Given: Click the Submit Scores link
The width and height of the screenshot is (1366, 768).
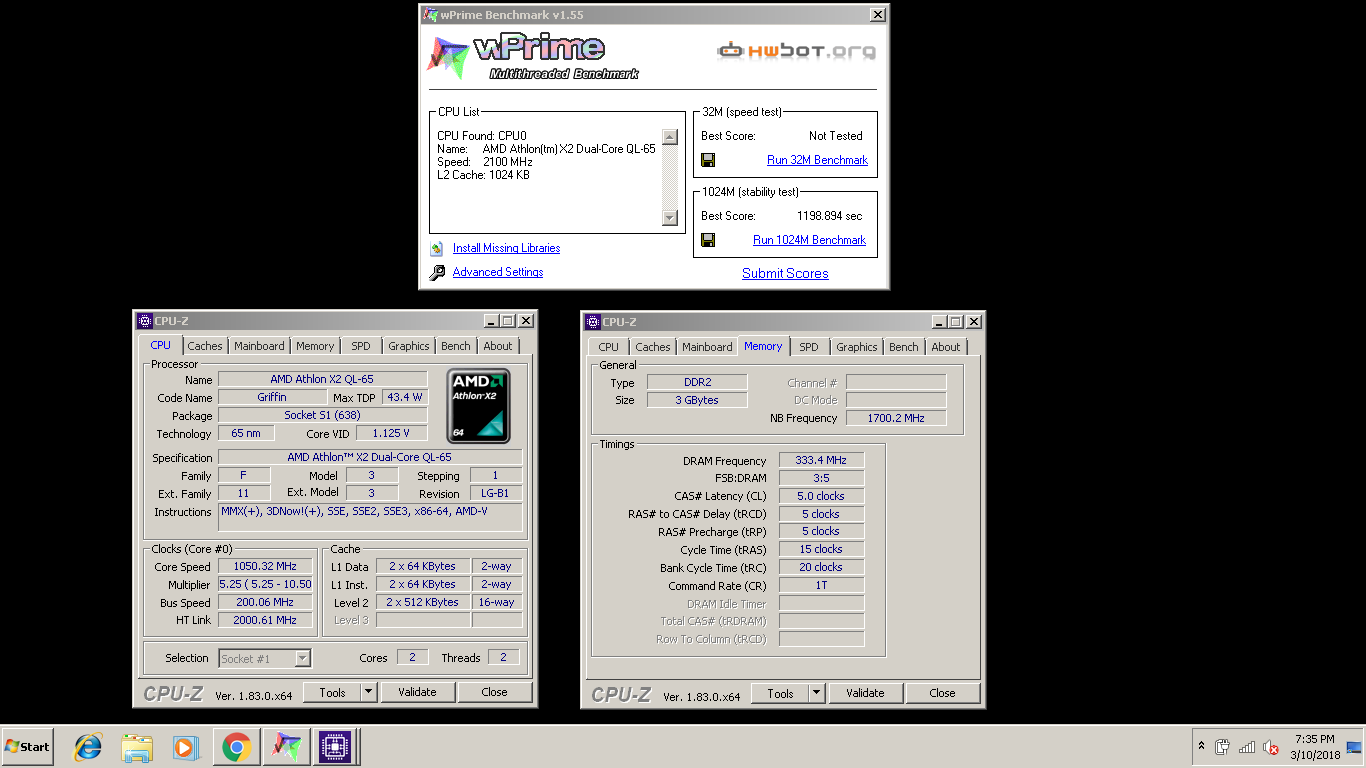Looking at the screenshot, I should 785,273.
